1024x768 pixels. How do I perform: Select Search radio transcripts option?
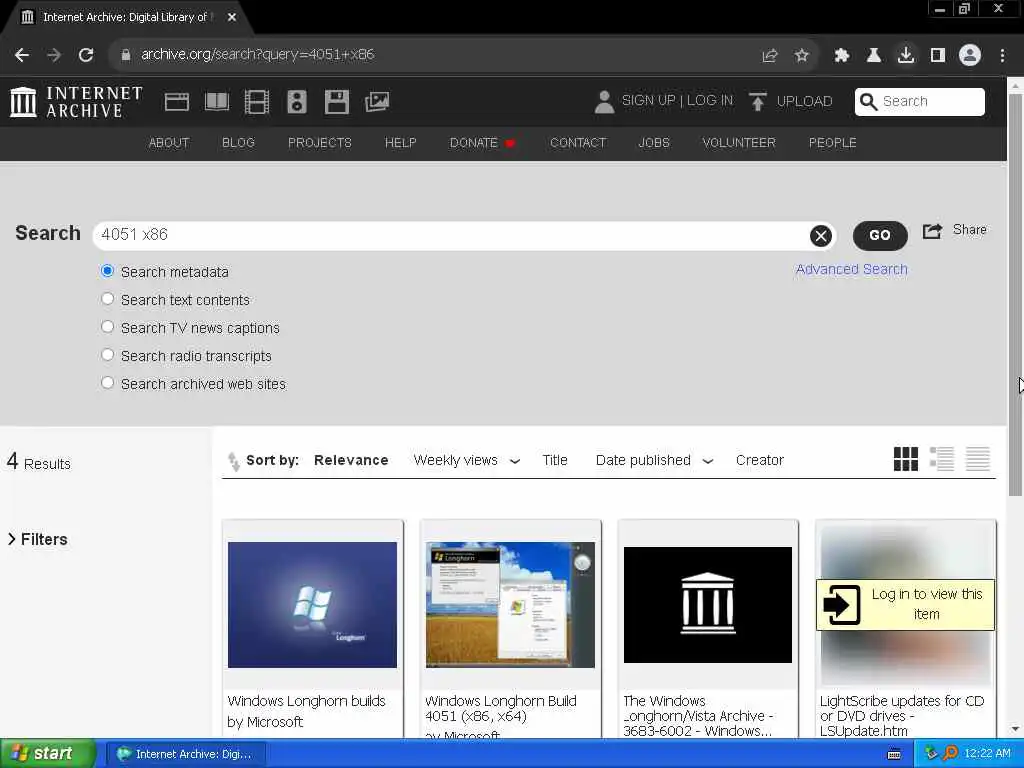coord(108,355)
